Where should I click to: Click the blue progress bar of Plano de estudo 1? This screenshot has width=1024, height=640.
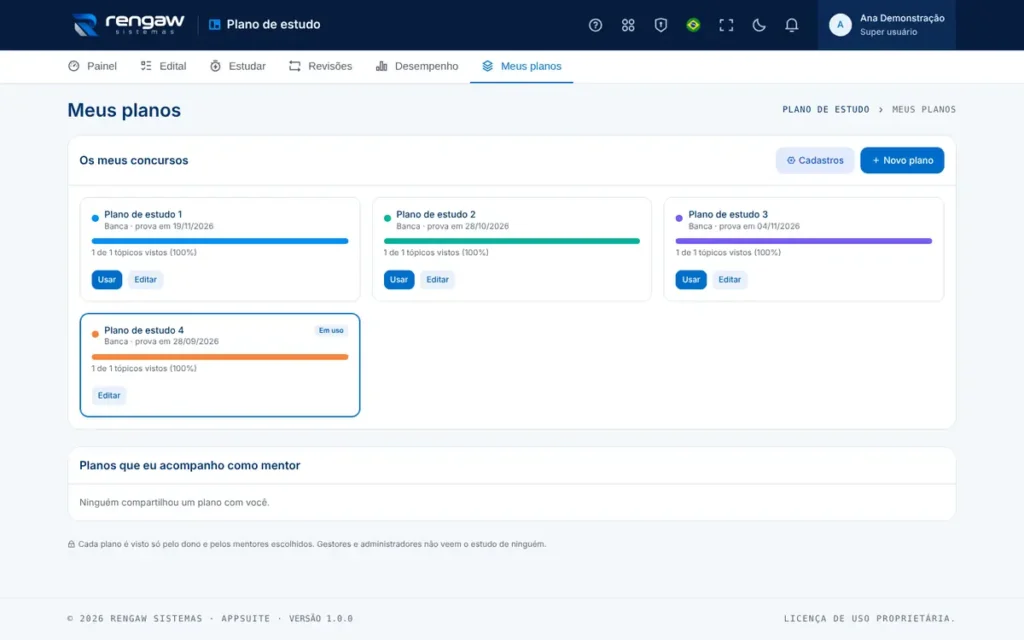pos(219,241)
